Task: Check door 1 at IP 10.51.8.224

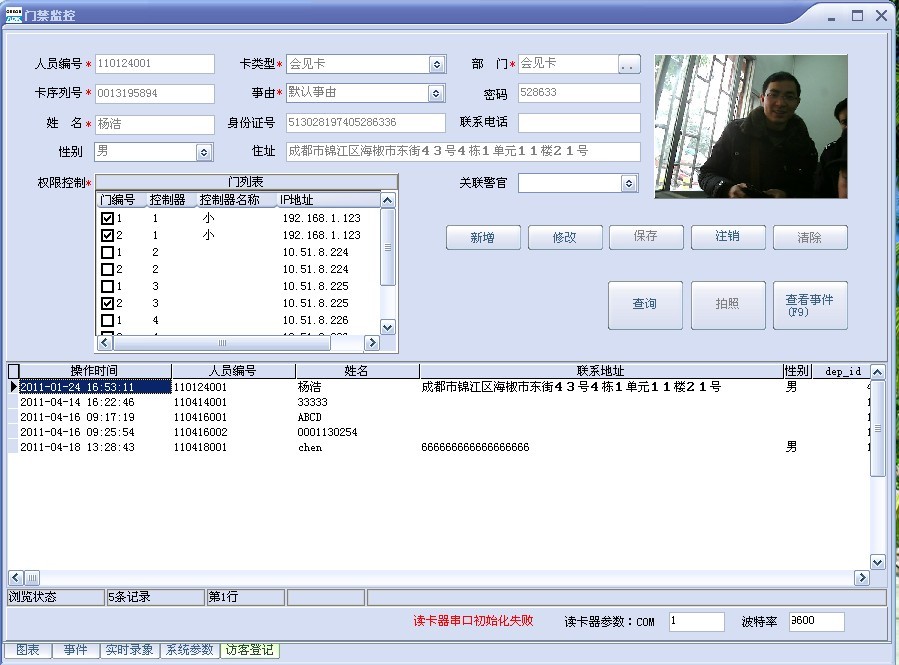Action: coord(107,252)
